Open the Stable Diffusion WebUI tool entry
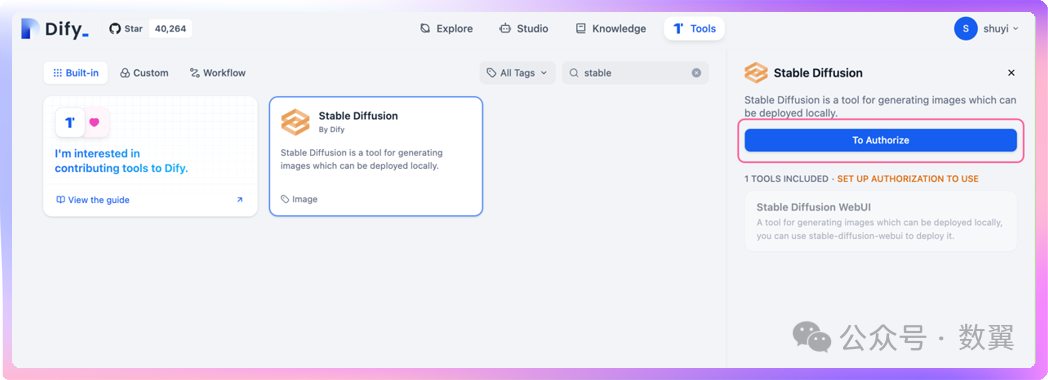Image resolution: width=1048 pixels, height=380 pixels. pos(880,221)
